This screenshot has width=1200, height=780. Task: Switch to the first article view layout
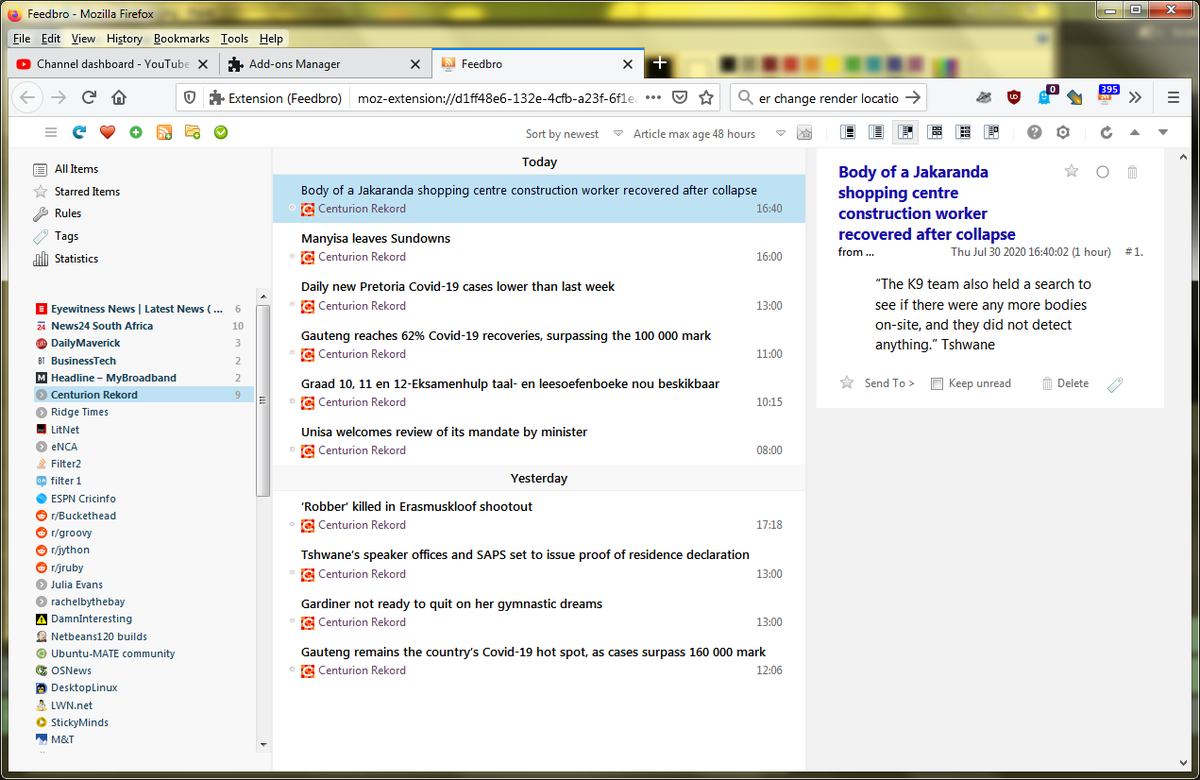(848, 132)
